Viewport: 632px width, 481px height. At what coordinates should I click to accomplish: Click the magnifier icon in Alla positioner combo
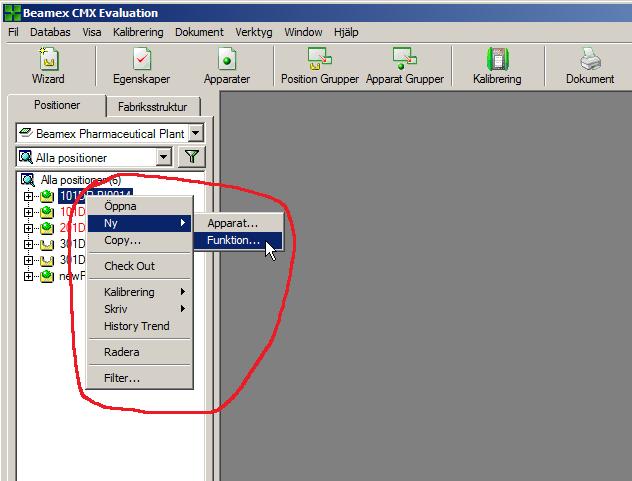(26, 157)
